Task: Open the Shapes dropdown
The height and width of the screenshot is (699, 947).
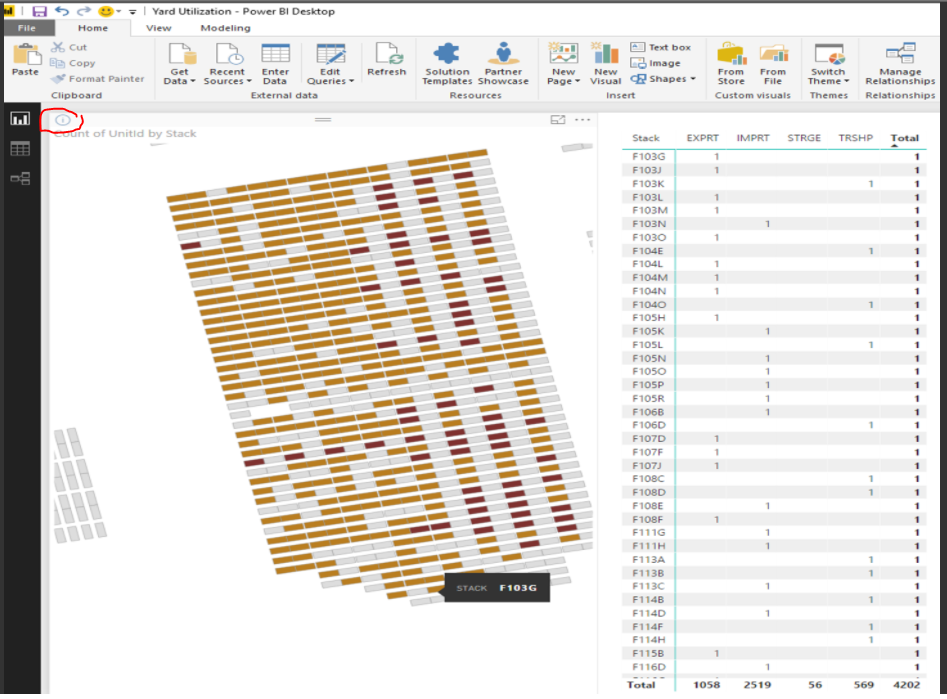Action: (x=663, y=79)
